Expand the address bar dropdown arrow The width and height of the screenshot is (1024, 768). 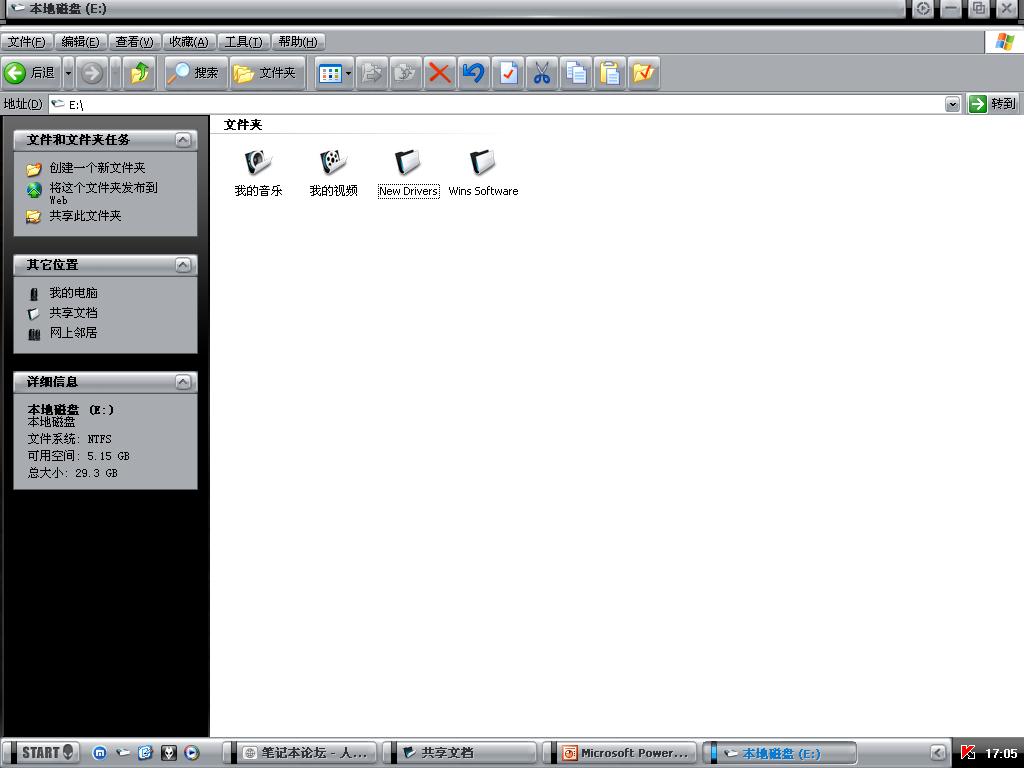click(952, 104)
